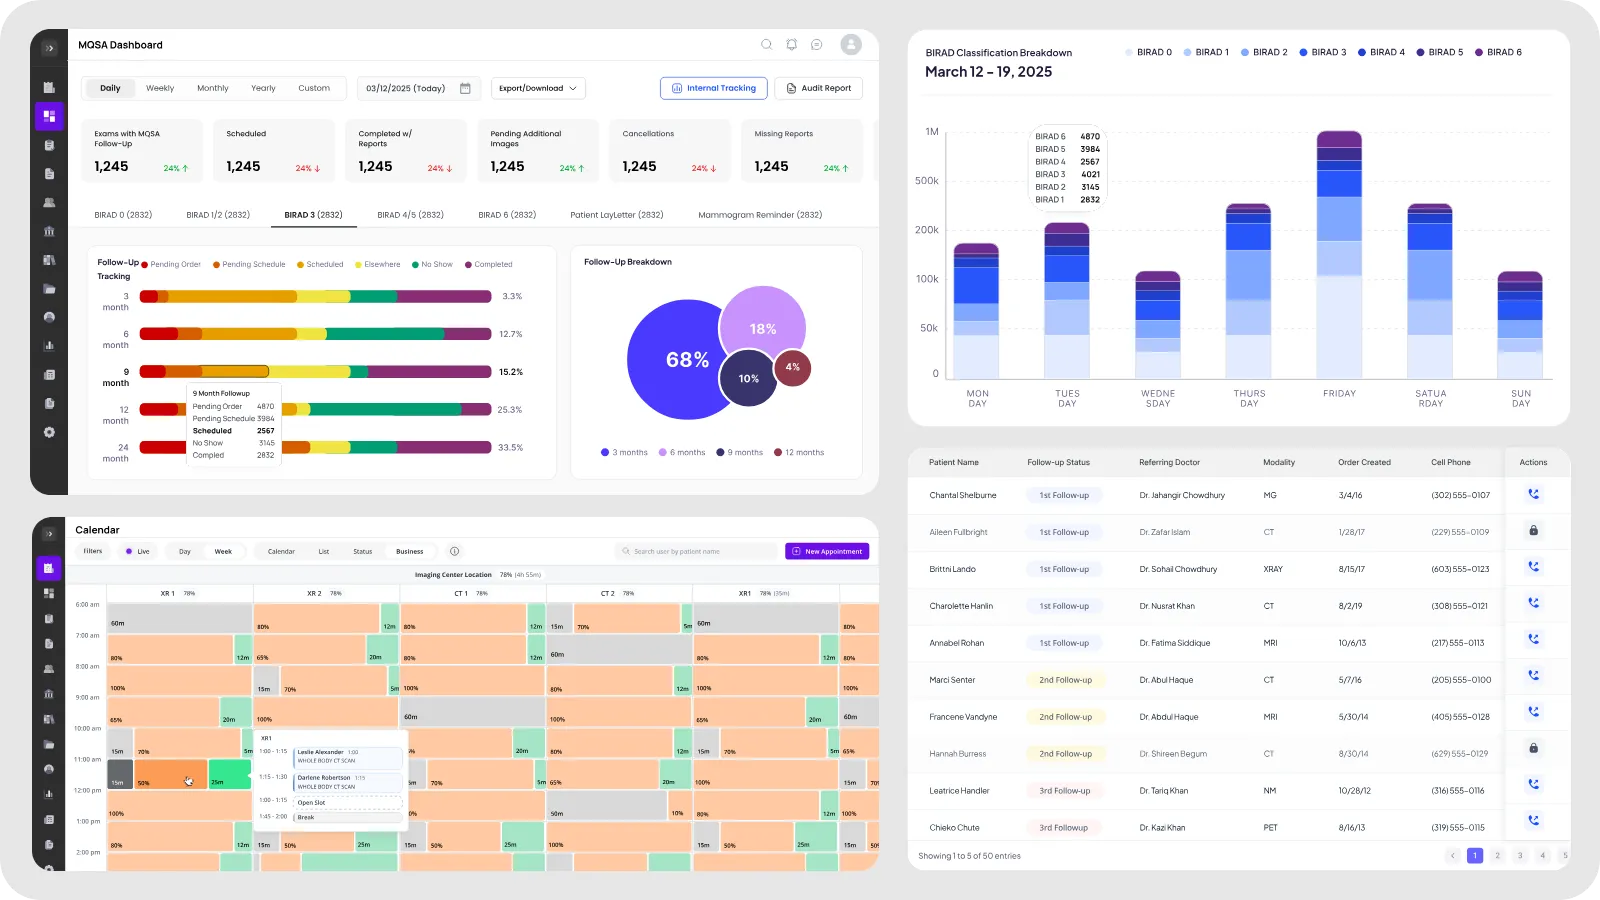Open the Audit Report button
Viewport: 1600px width, 900px height.
[x=819, y=88]
